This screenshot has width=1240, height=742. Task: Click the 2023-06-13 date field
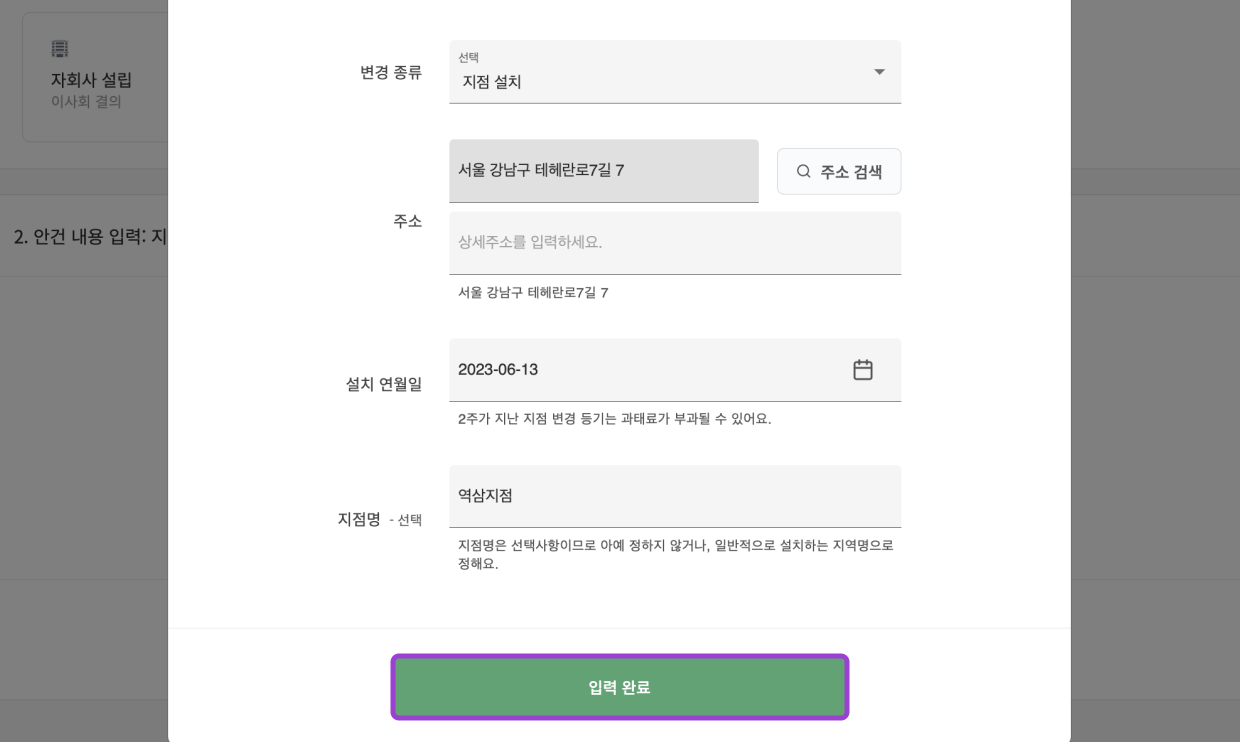click(x=674, y=369)
